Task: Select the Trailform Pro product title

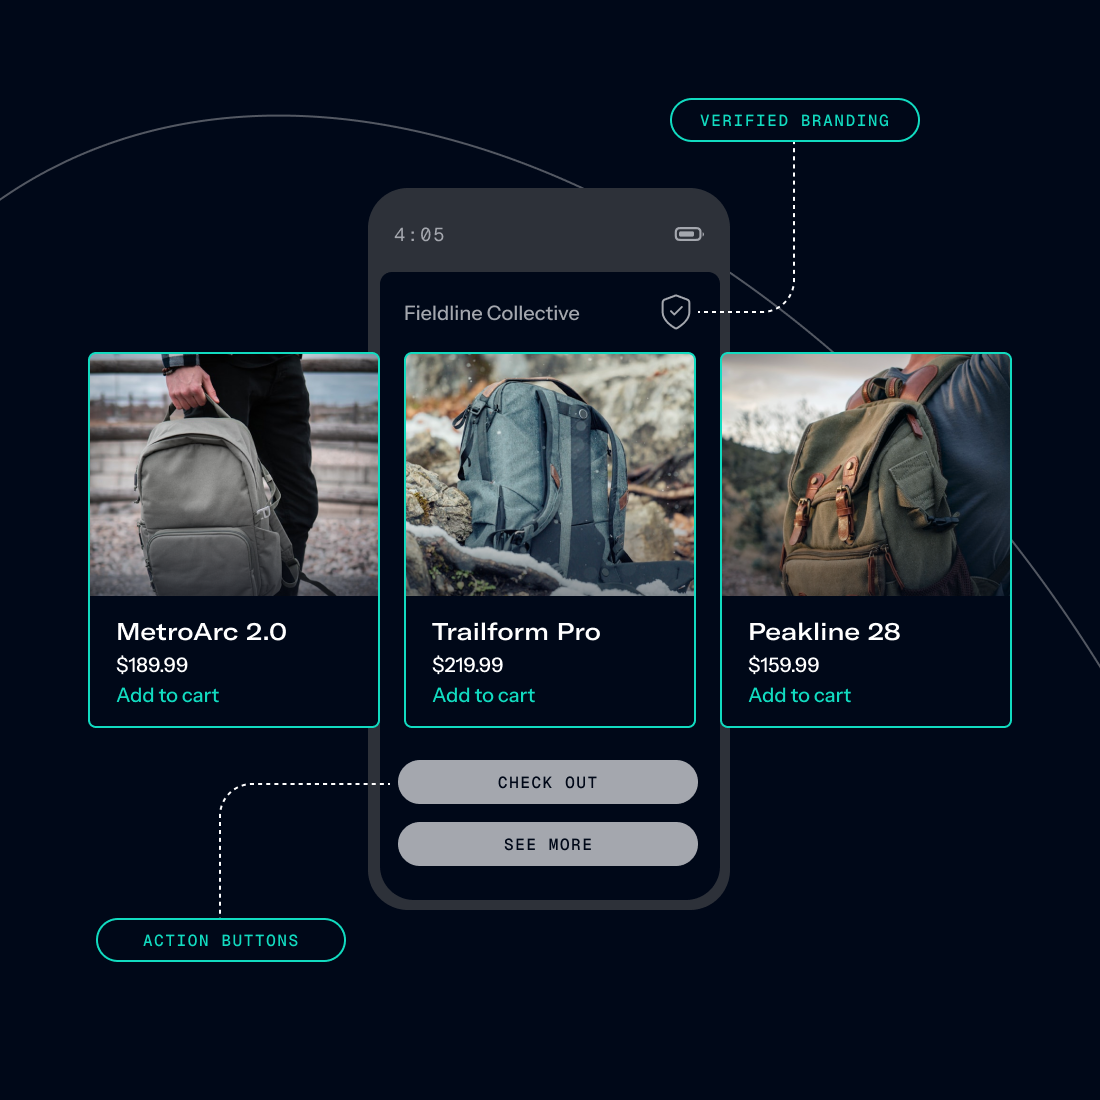Action: pyautogui.click(x=516, y=632)
